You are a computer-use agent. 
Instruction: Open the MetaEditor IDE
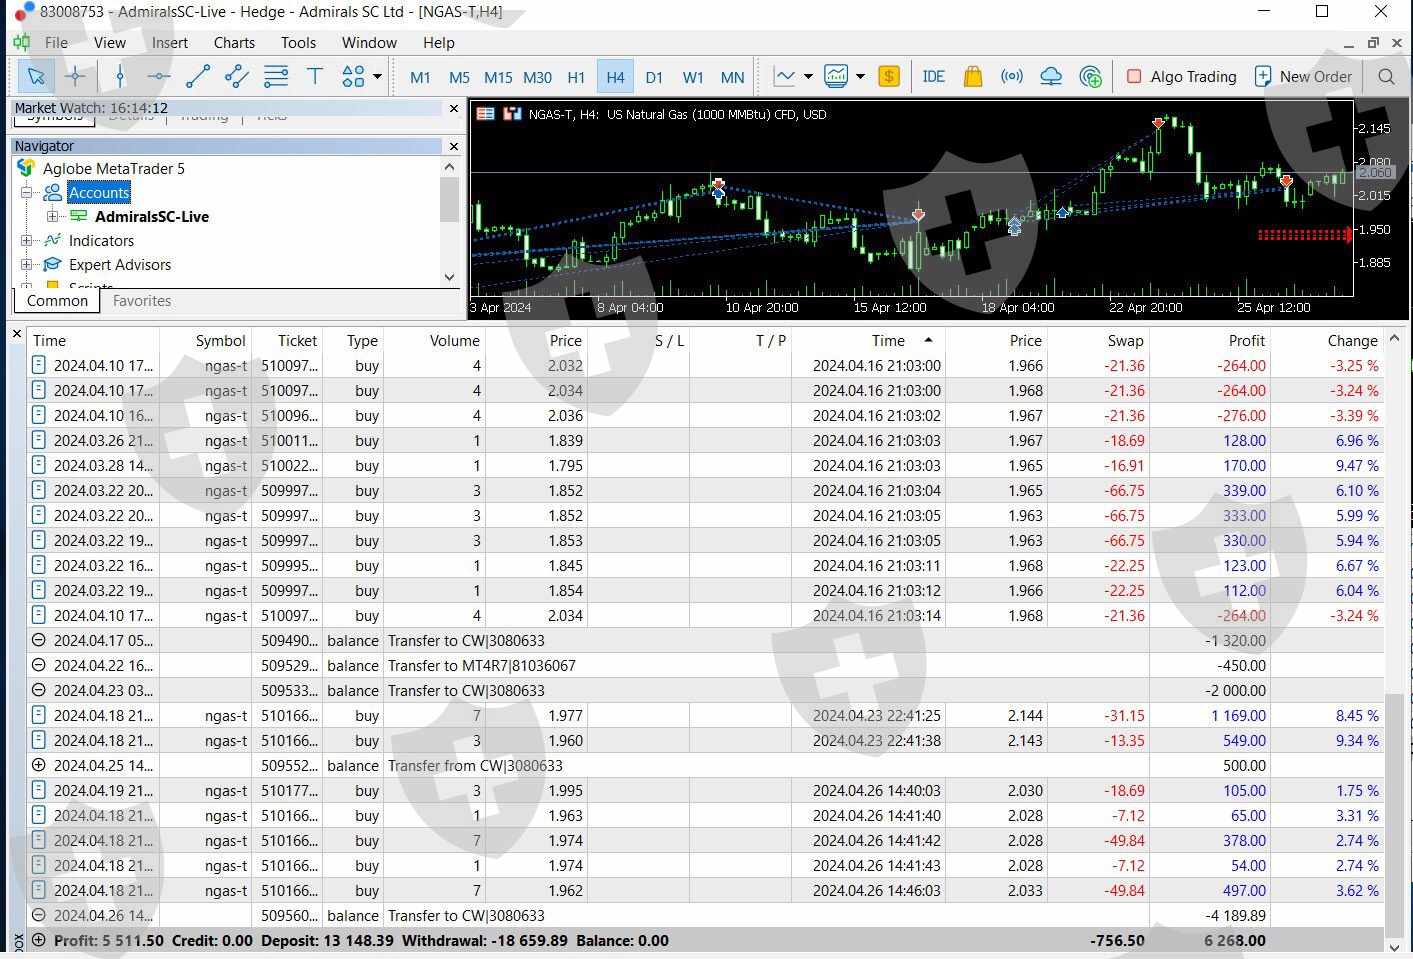click(933, 77)
